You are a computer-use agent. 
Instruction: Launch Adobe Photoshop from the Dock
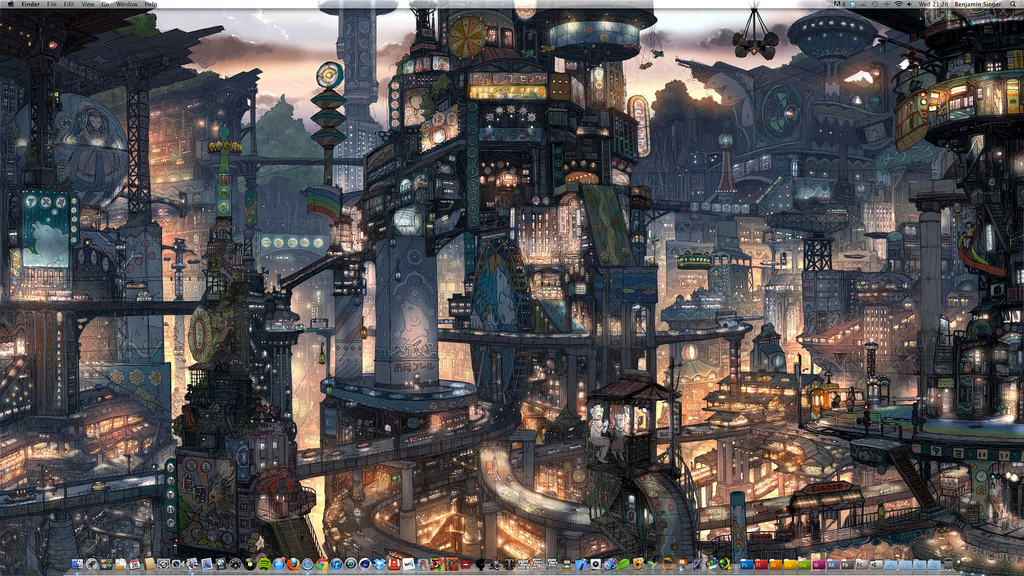(746, 564)
